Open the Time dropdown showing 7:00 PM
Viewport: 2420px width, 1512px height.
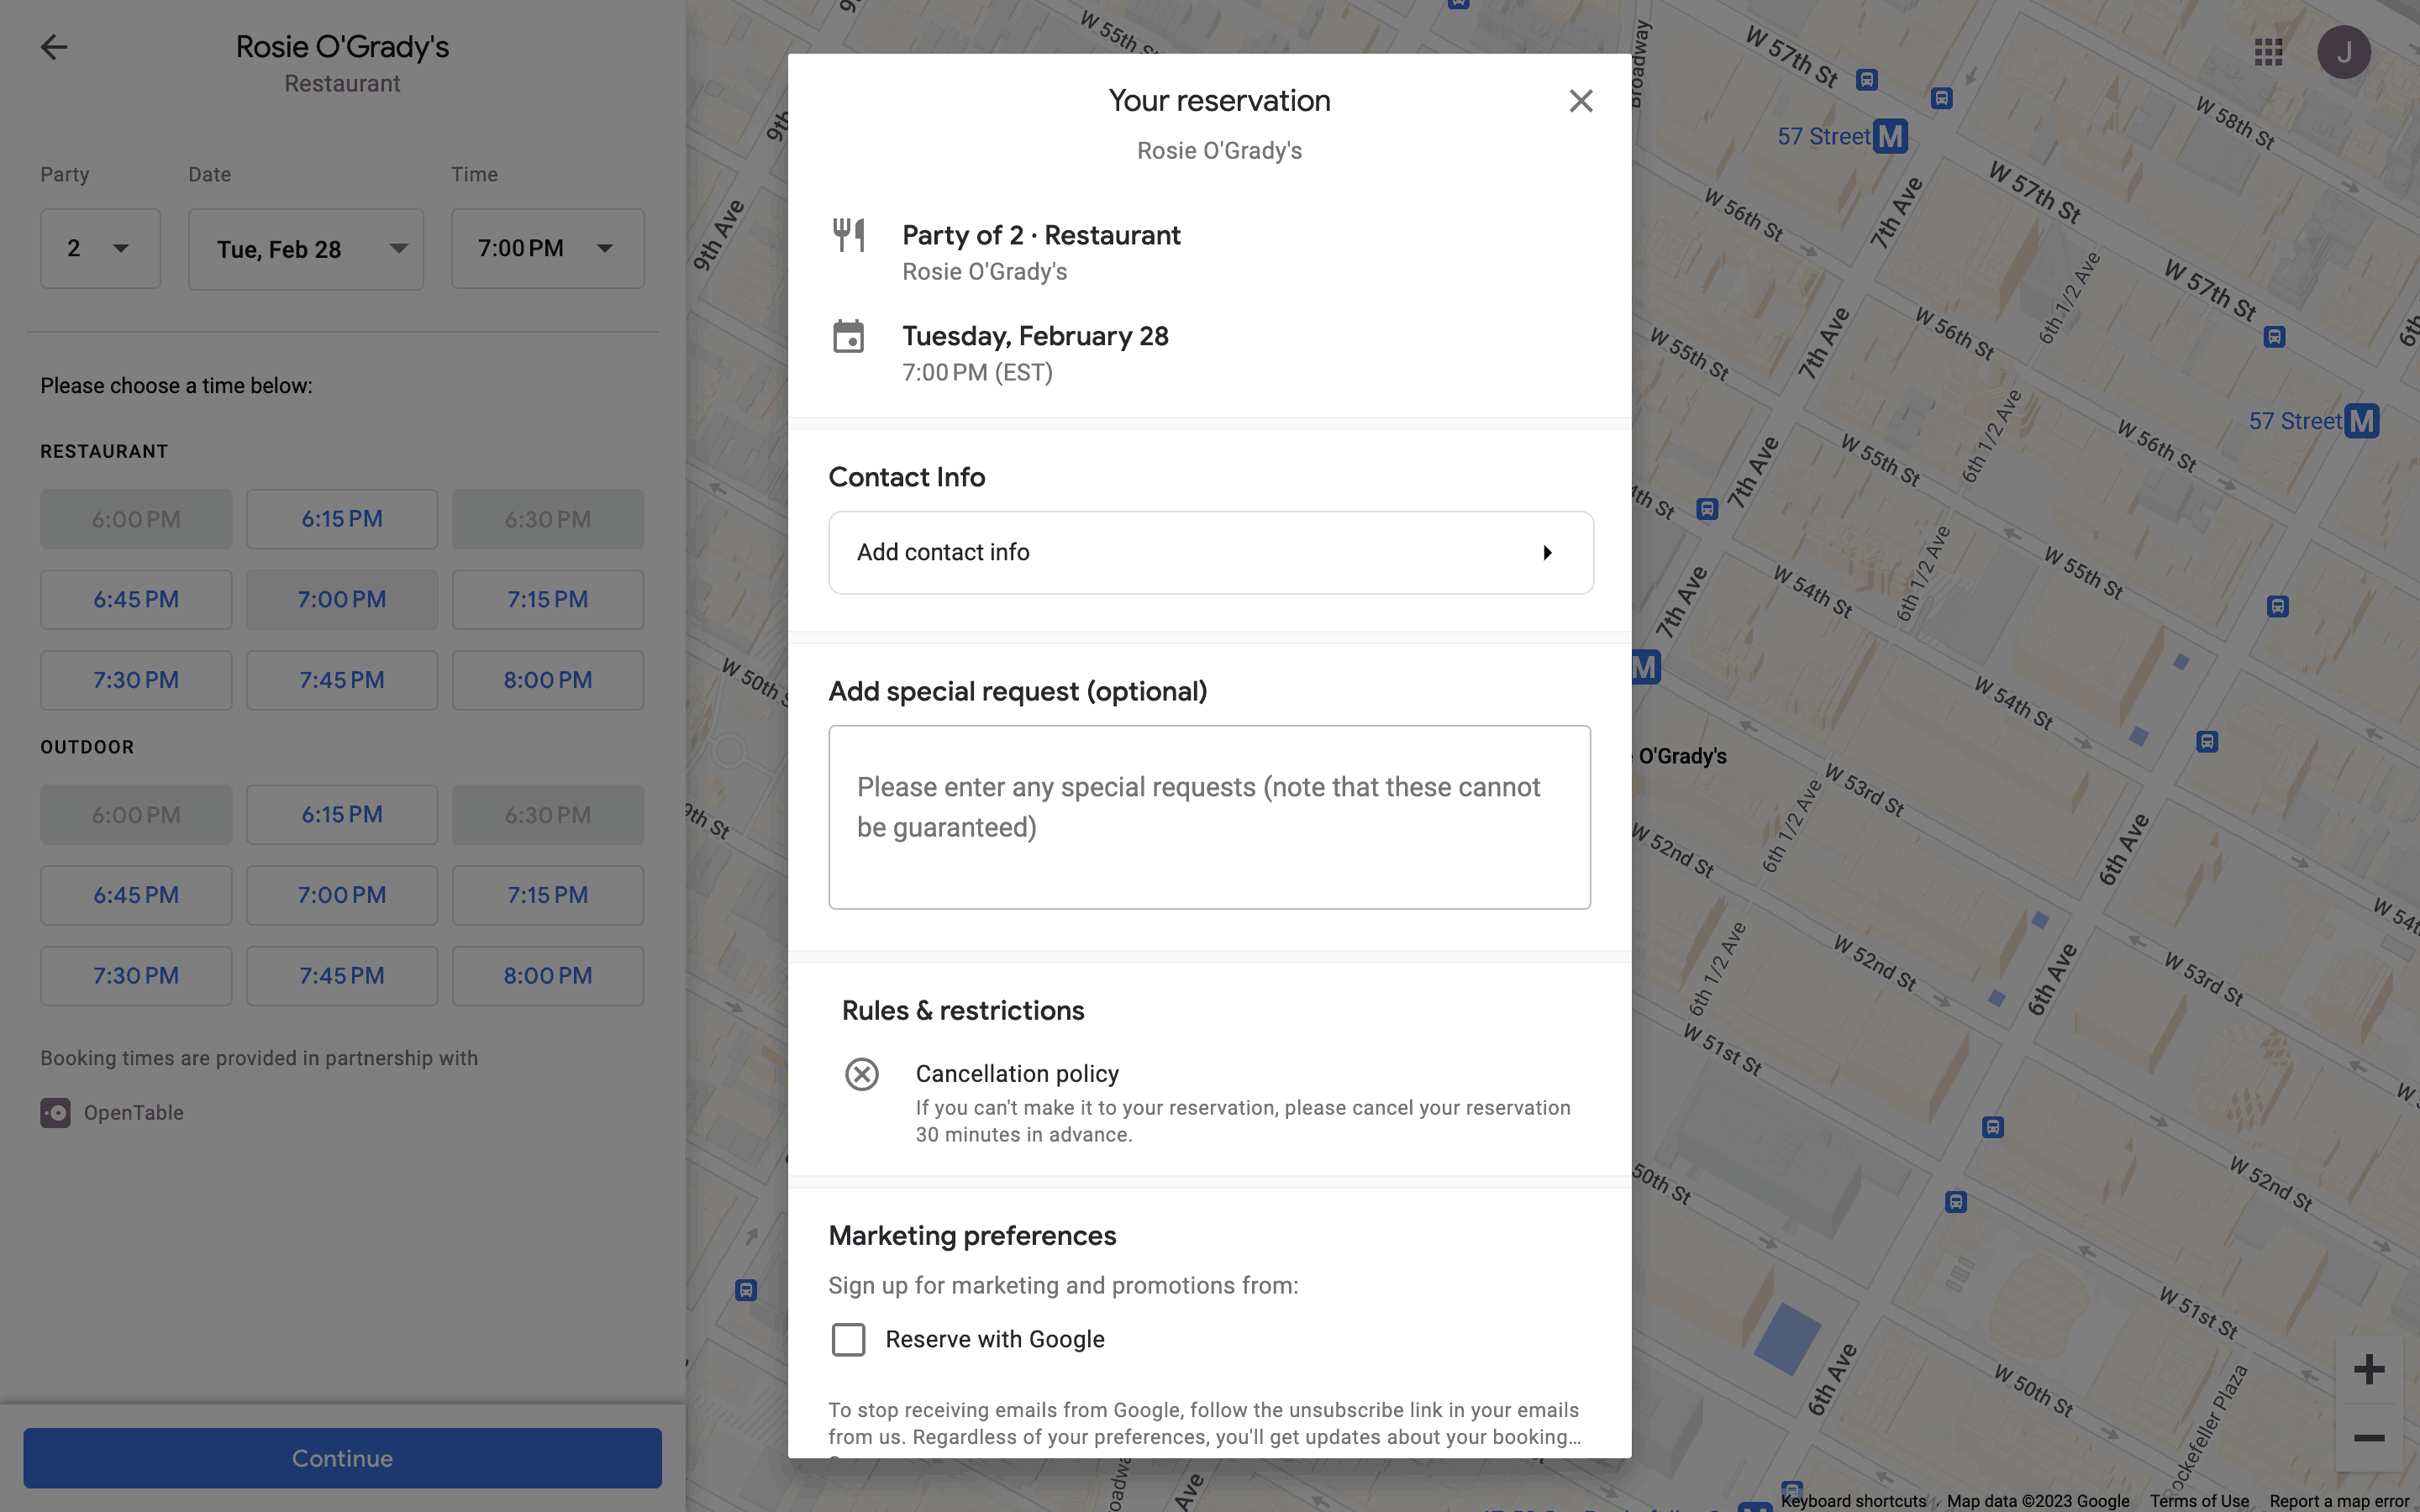[x=547, y=249]
